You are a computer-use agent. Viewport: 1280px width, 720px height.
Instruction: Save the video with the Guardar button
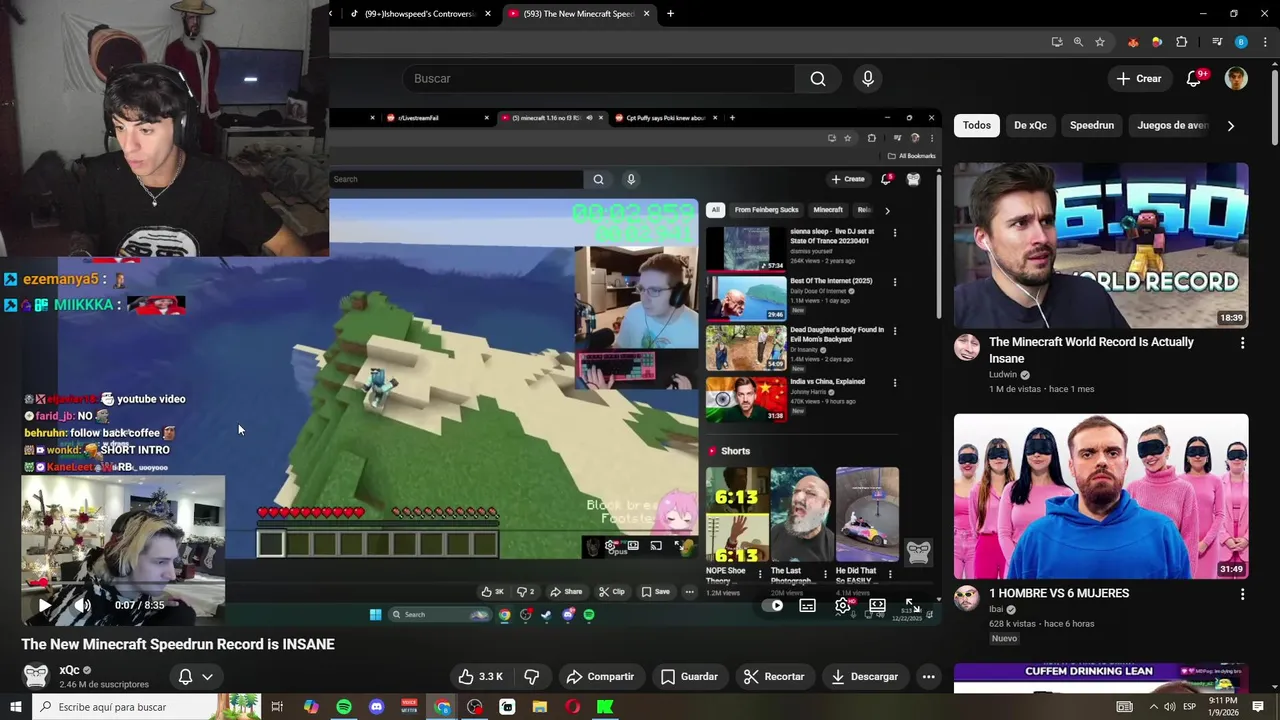click(689, 677)
